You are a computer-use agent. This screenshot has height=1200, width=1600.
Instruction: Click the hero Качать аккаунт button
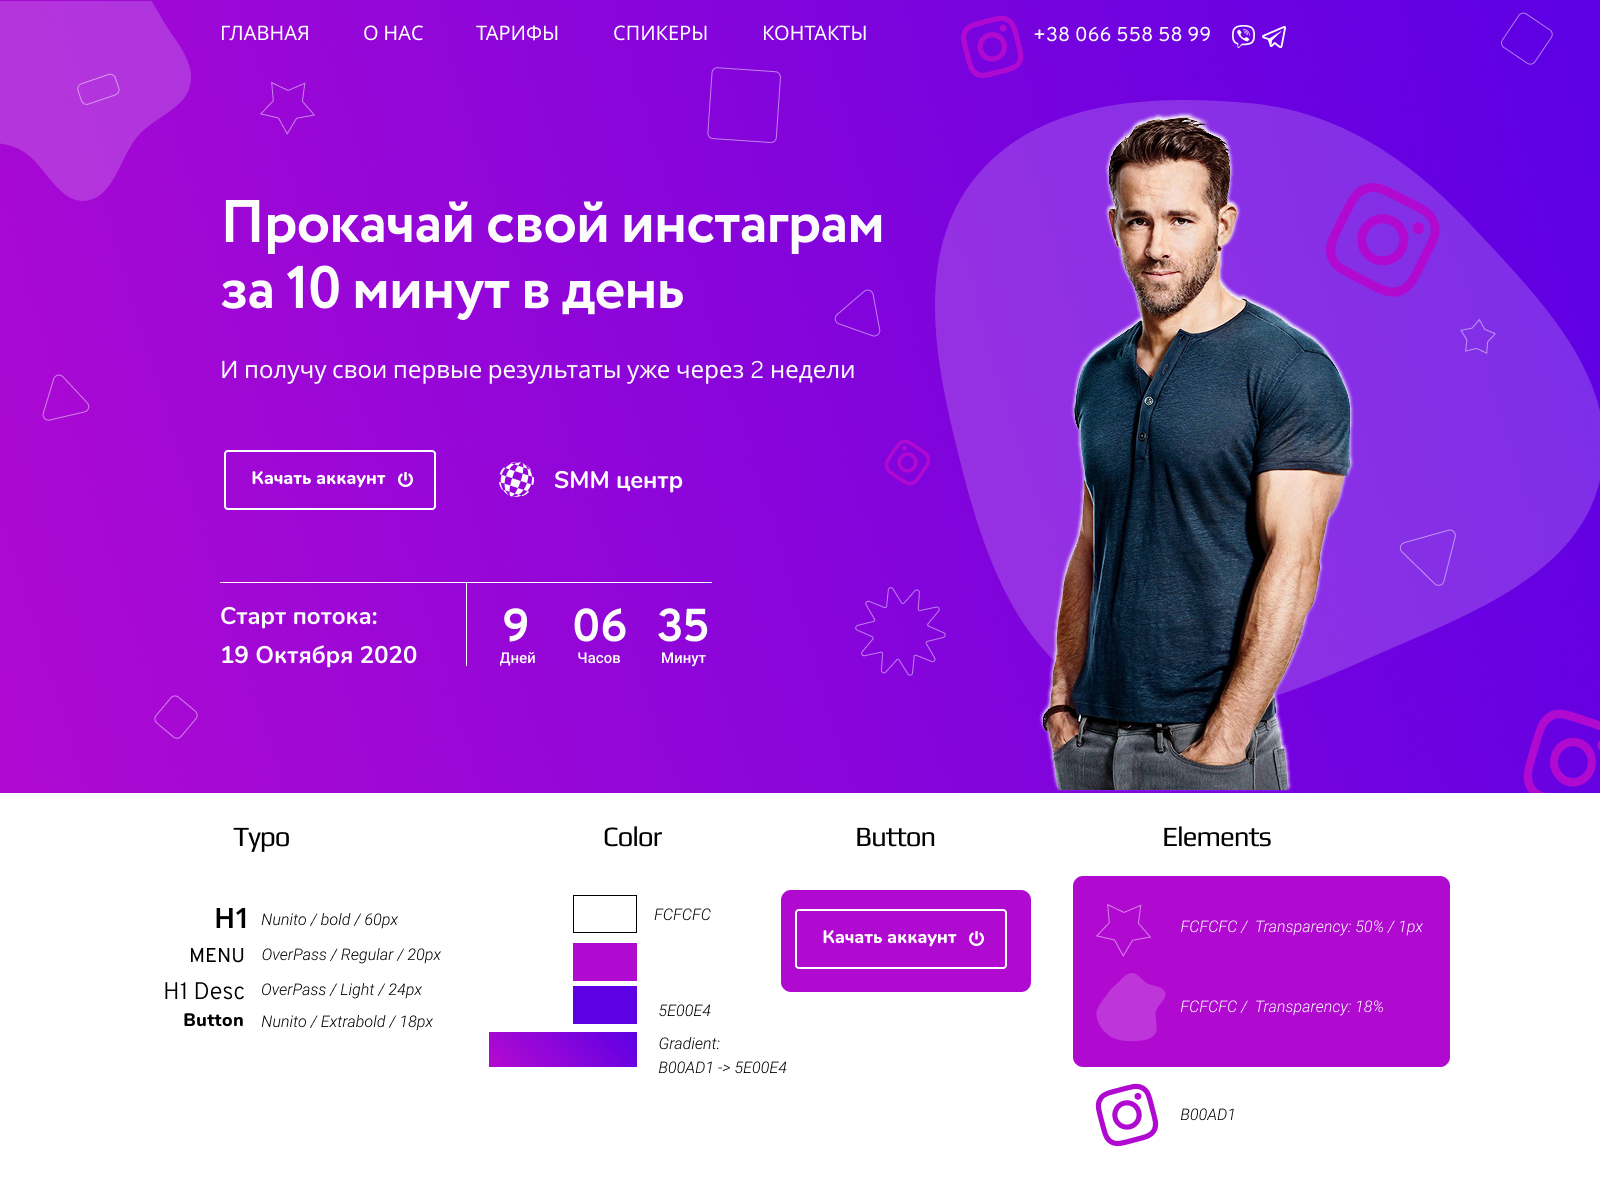(330, 480)
